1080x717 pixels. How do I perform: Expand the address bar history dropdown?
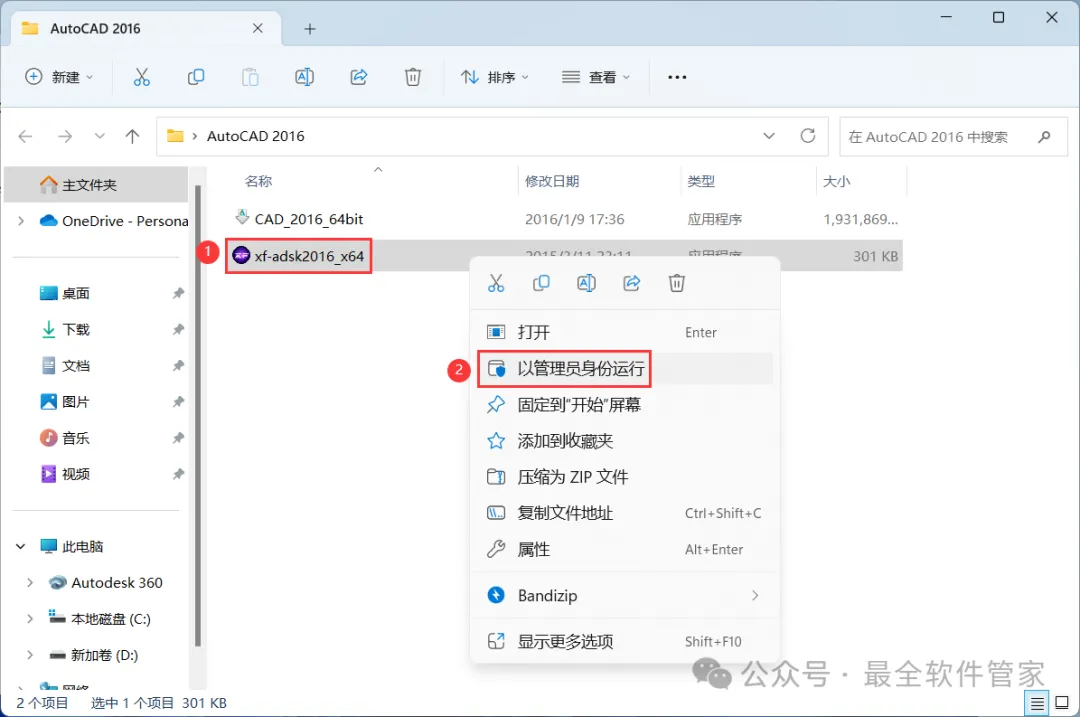[769, 136]
